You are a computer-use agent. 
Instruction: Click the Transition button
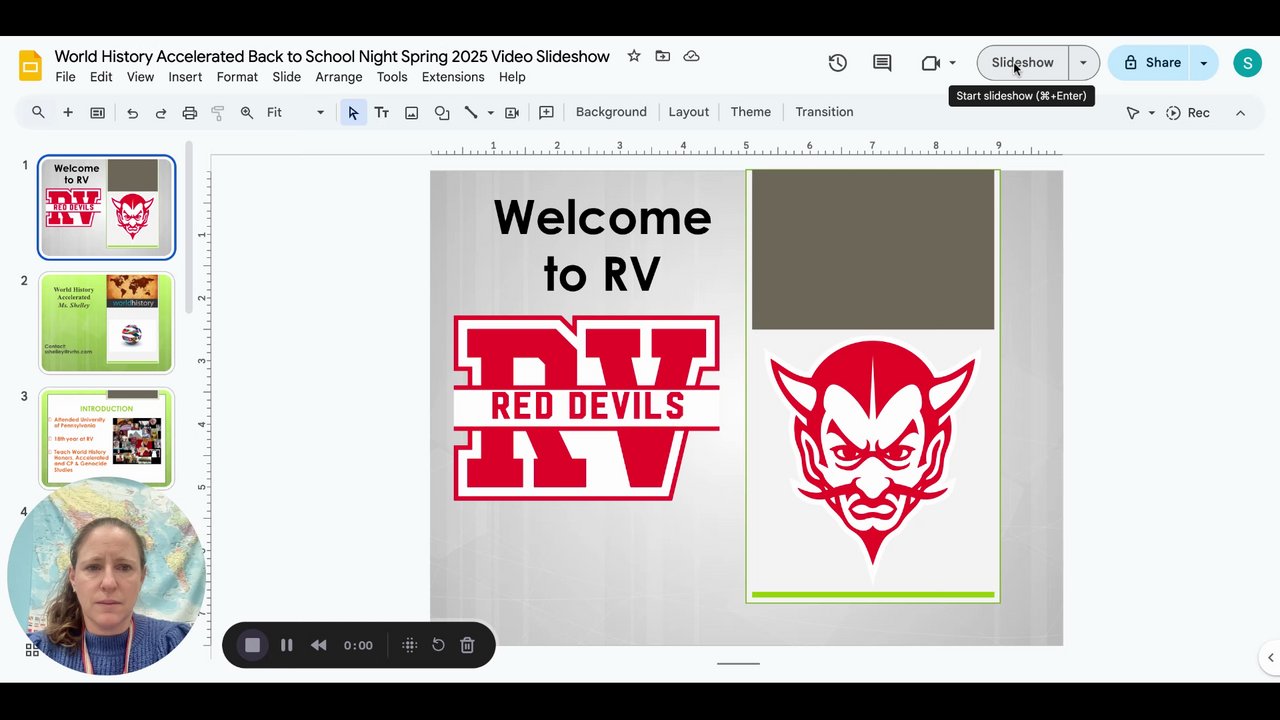coord(824,112)
